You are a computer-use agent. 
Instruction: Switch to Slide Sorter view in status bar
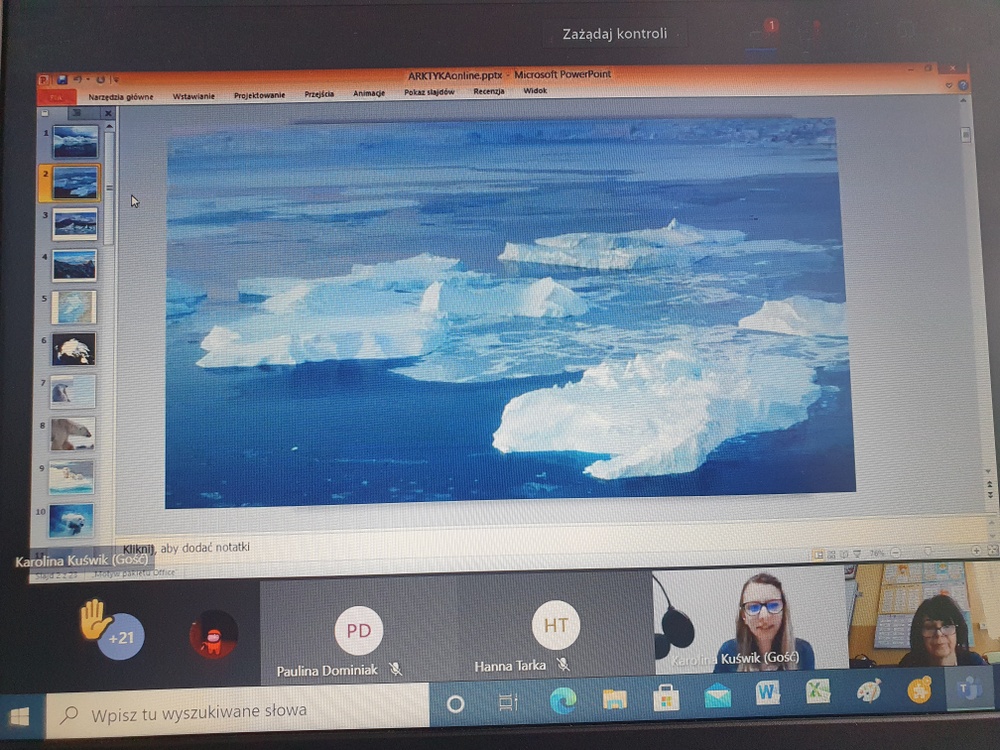[832, 554]
